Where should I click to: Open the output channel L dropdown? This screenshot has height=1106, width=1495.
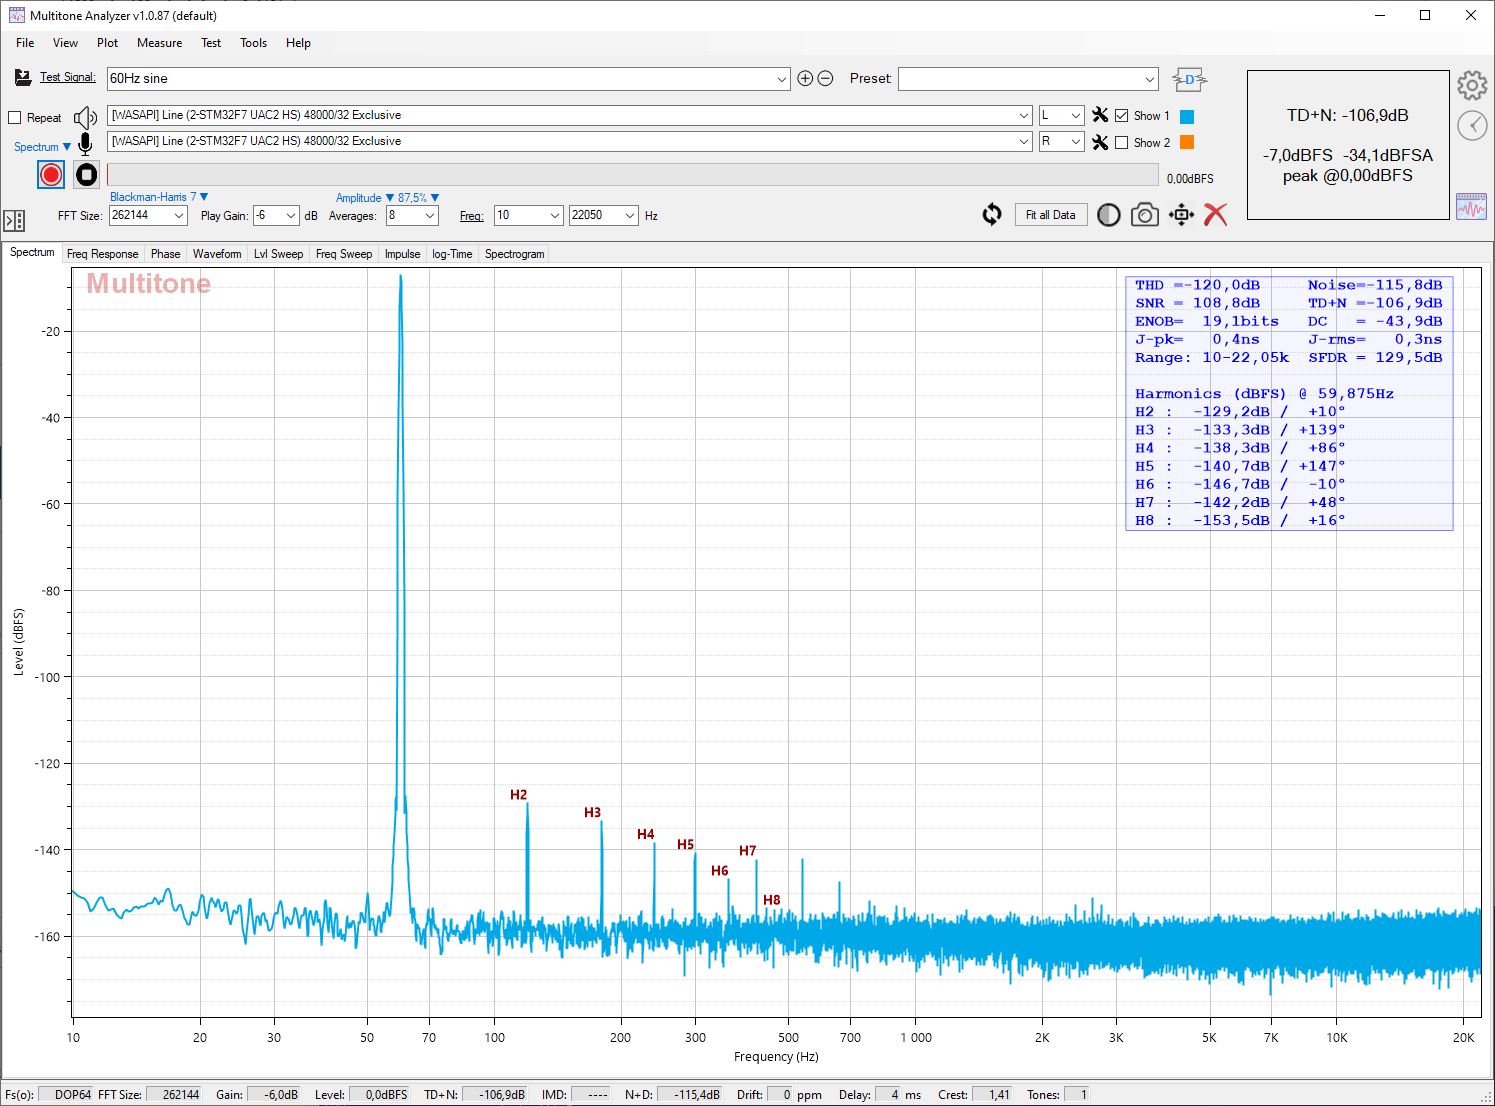[1075, 115]
